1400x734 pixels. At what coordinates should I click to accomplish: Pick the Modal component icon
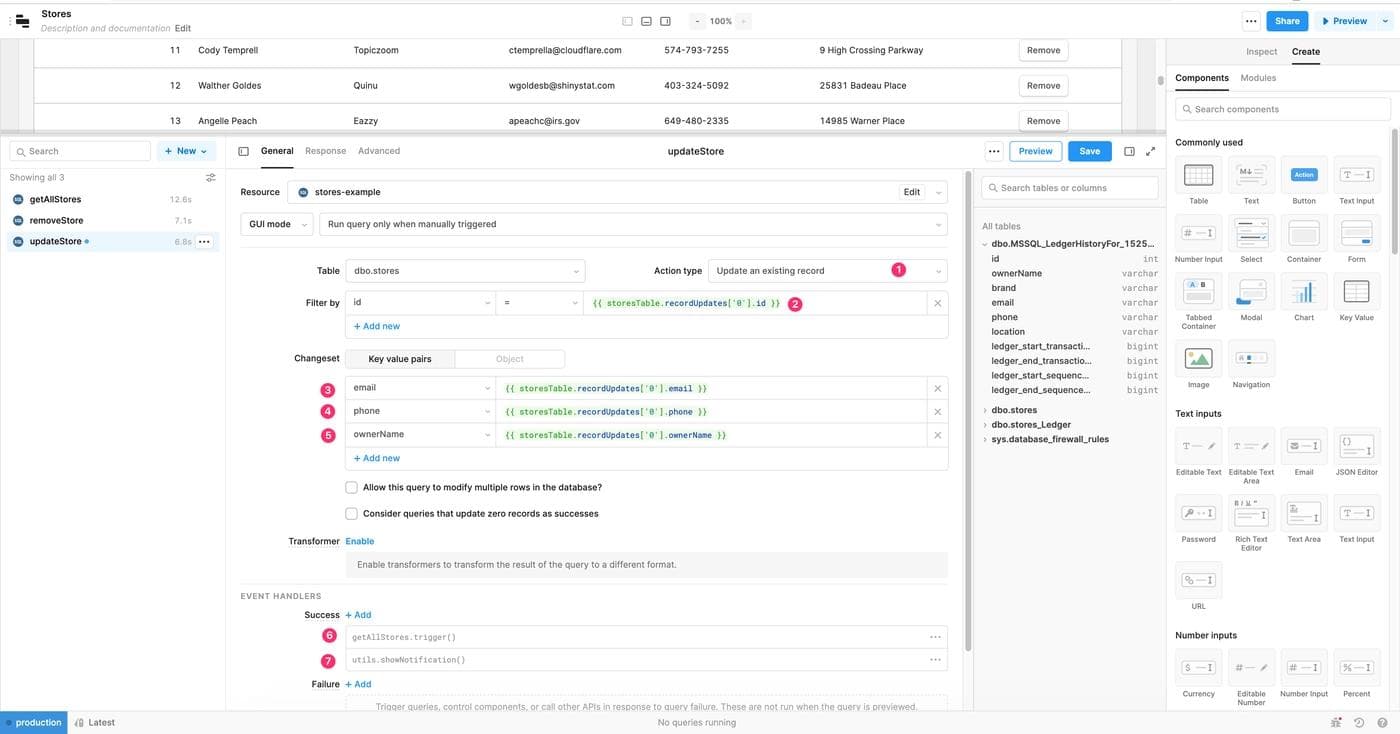1251,292
